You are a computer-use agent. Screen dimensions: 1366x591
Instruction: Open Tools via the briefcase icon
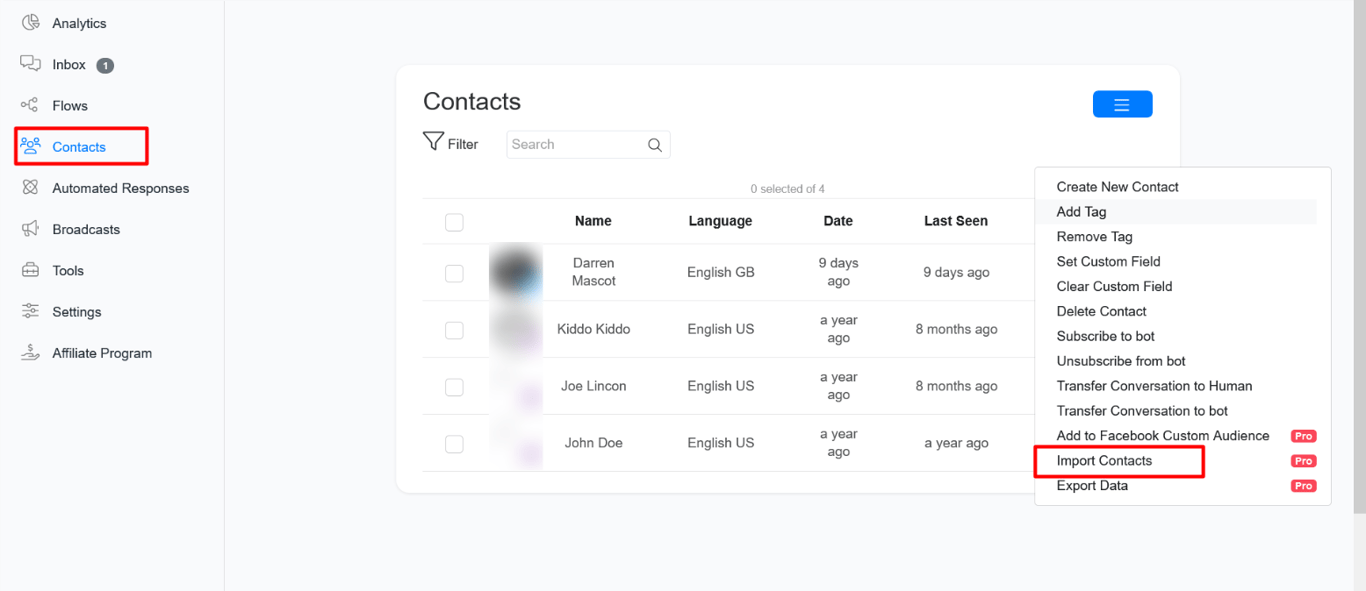(31, 270)
